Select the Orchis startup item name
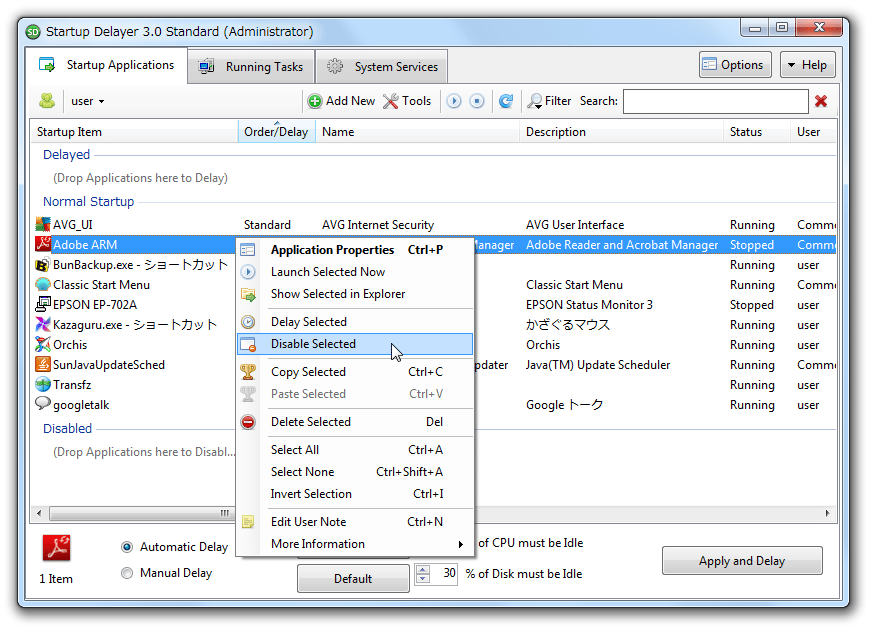The image size is (872, 631). tap(70, 345)
